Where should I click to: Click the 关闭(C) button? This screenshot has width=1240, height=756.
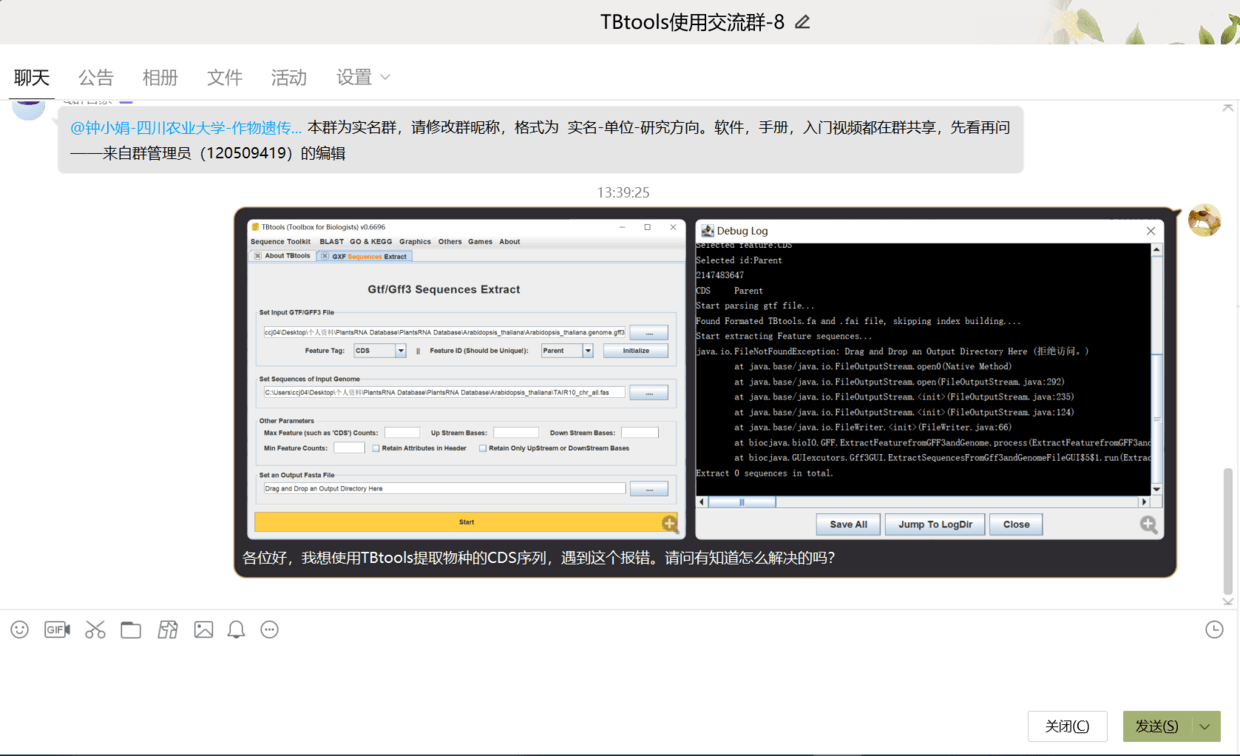point(1068,726)
